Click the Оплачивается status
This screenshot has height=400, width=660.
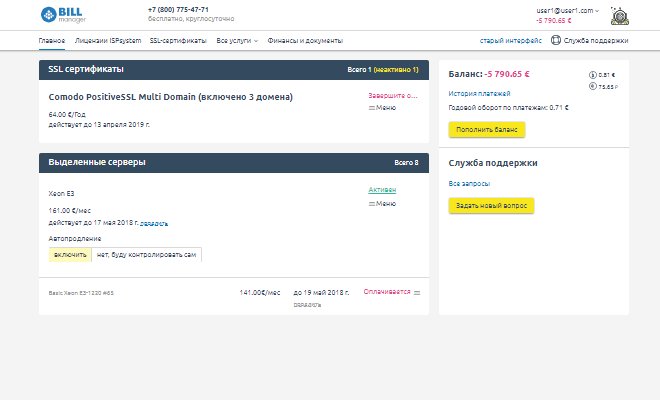coord(387,292)
